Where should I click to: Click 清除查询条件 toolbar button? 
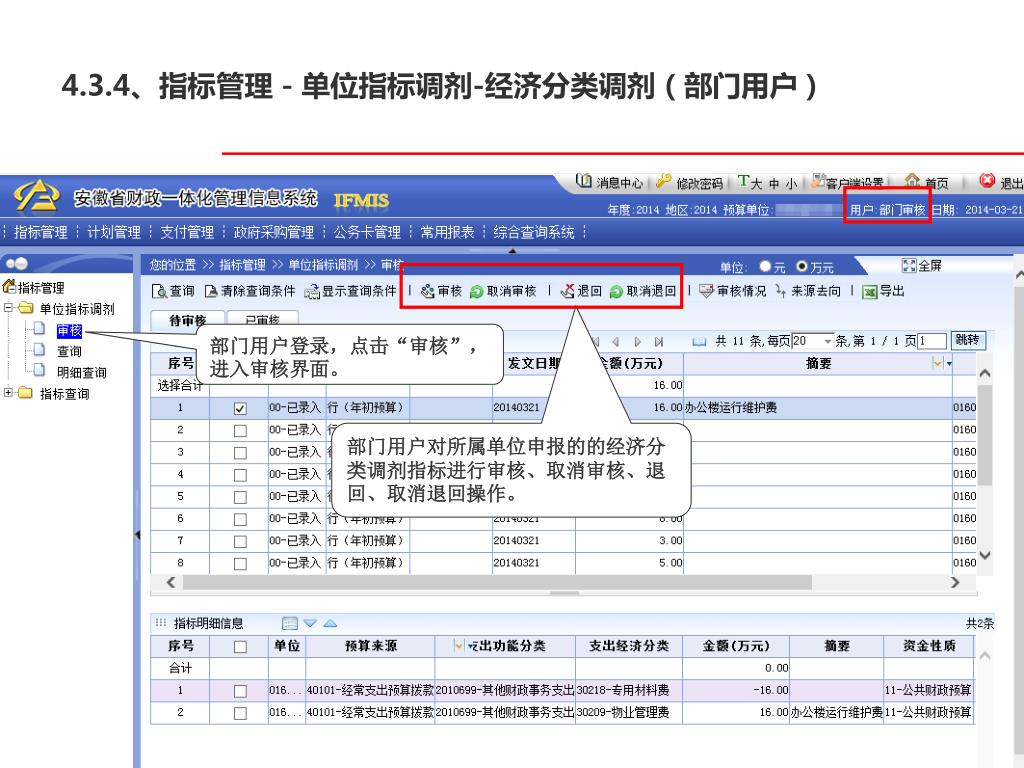[x=250, y=291]
